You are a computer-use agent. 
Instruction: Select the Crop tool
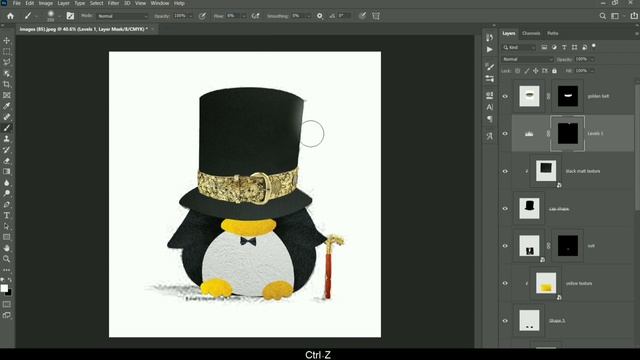coord(7,84)
